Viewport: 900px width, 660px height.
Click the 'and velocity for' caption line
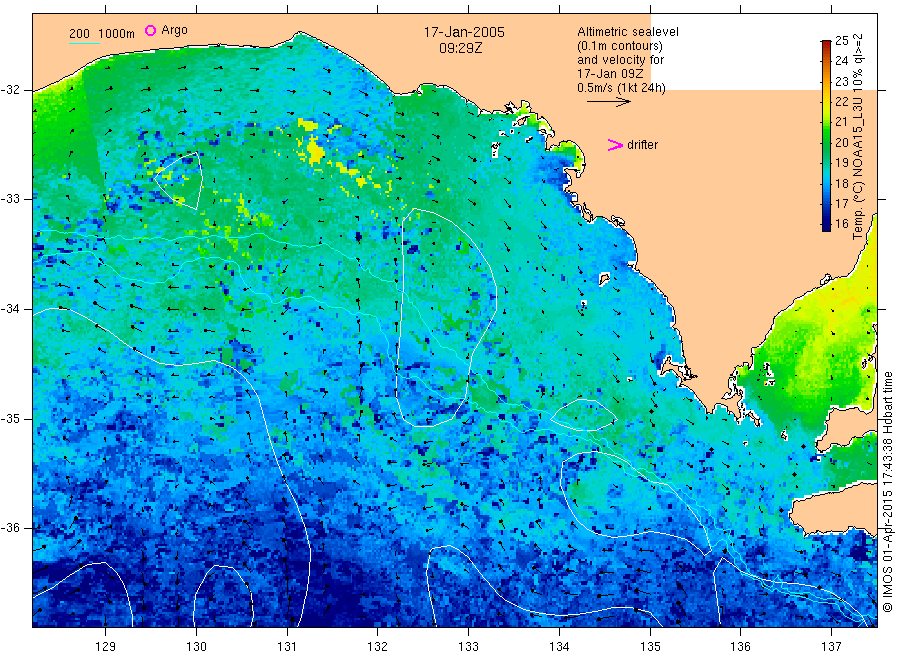click(x=620, y=60)
